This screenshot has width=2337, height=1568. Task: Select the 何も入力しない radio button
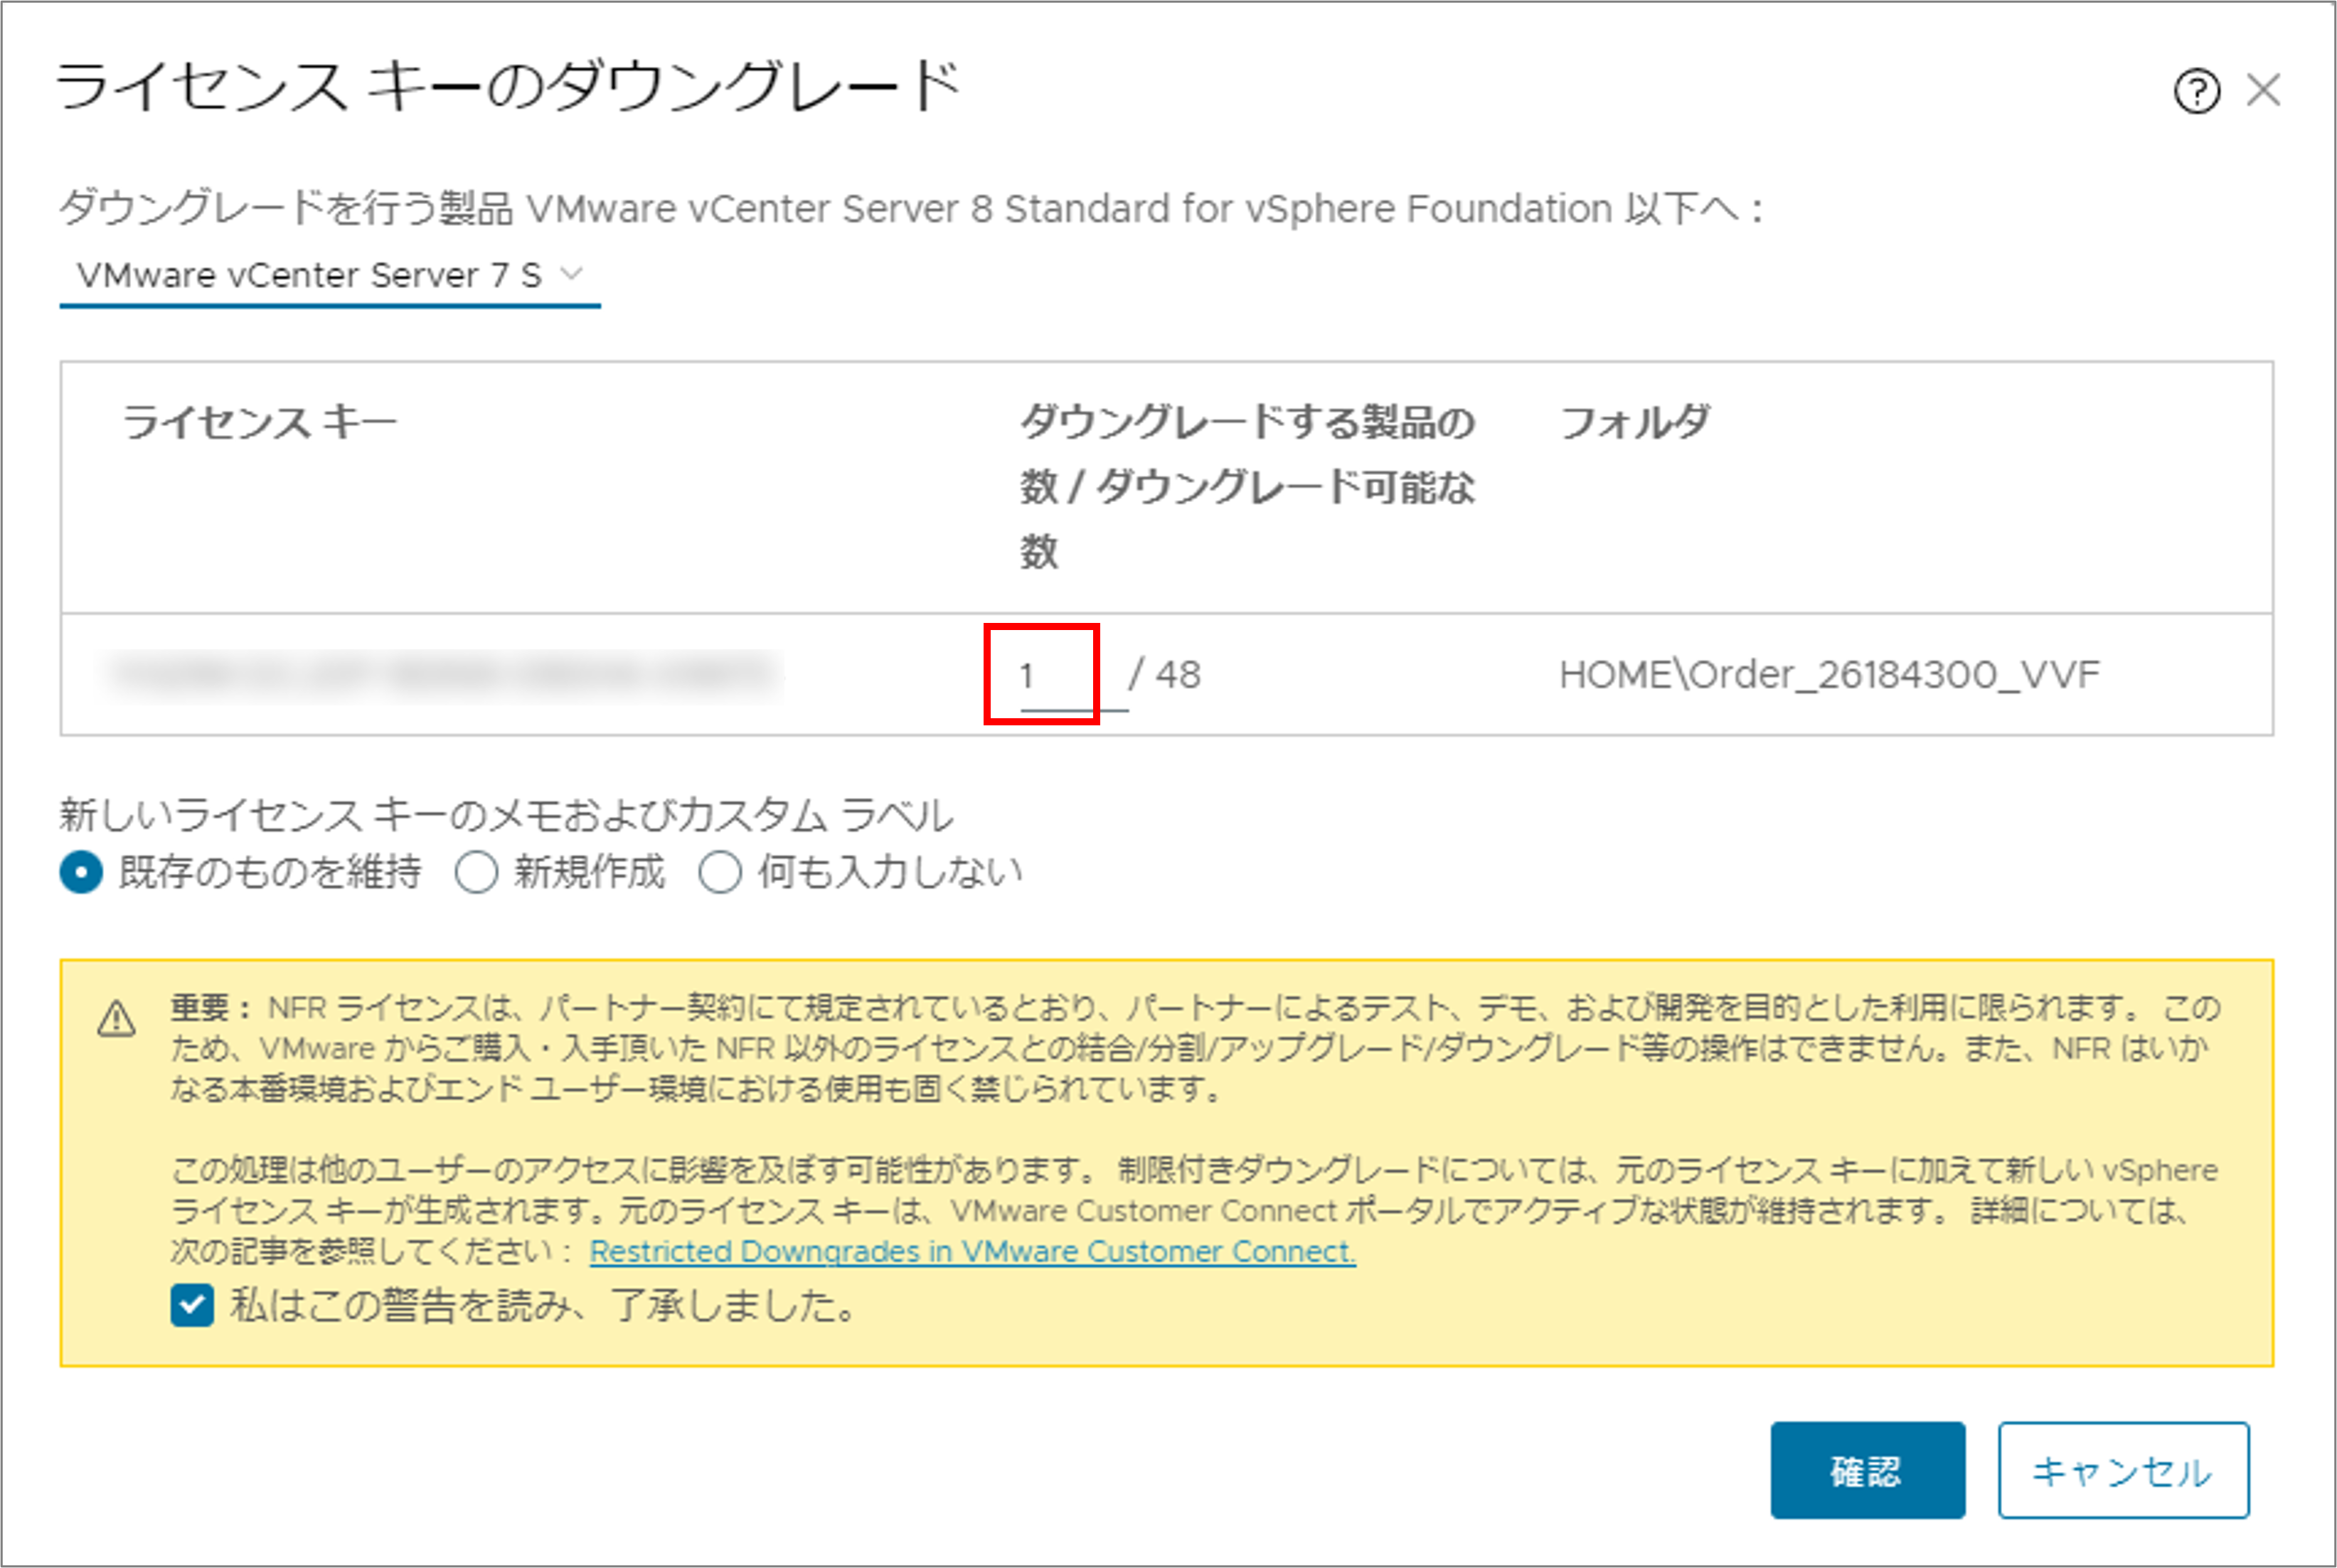coord(720,872)
